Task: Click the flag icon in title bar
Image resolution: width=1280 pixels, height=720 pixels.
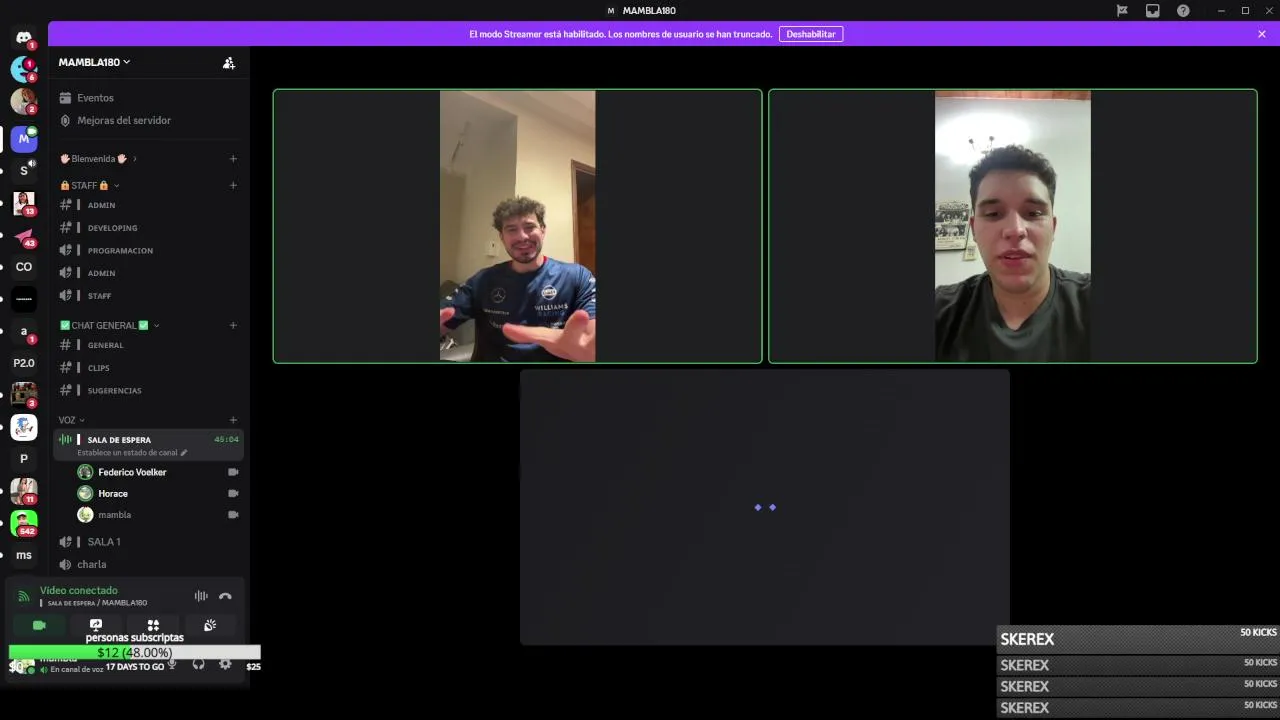Action: pos(1122,11)
